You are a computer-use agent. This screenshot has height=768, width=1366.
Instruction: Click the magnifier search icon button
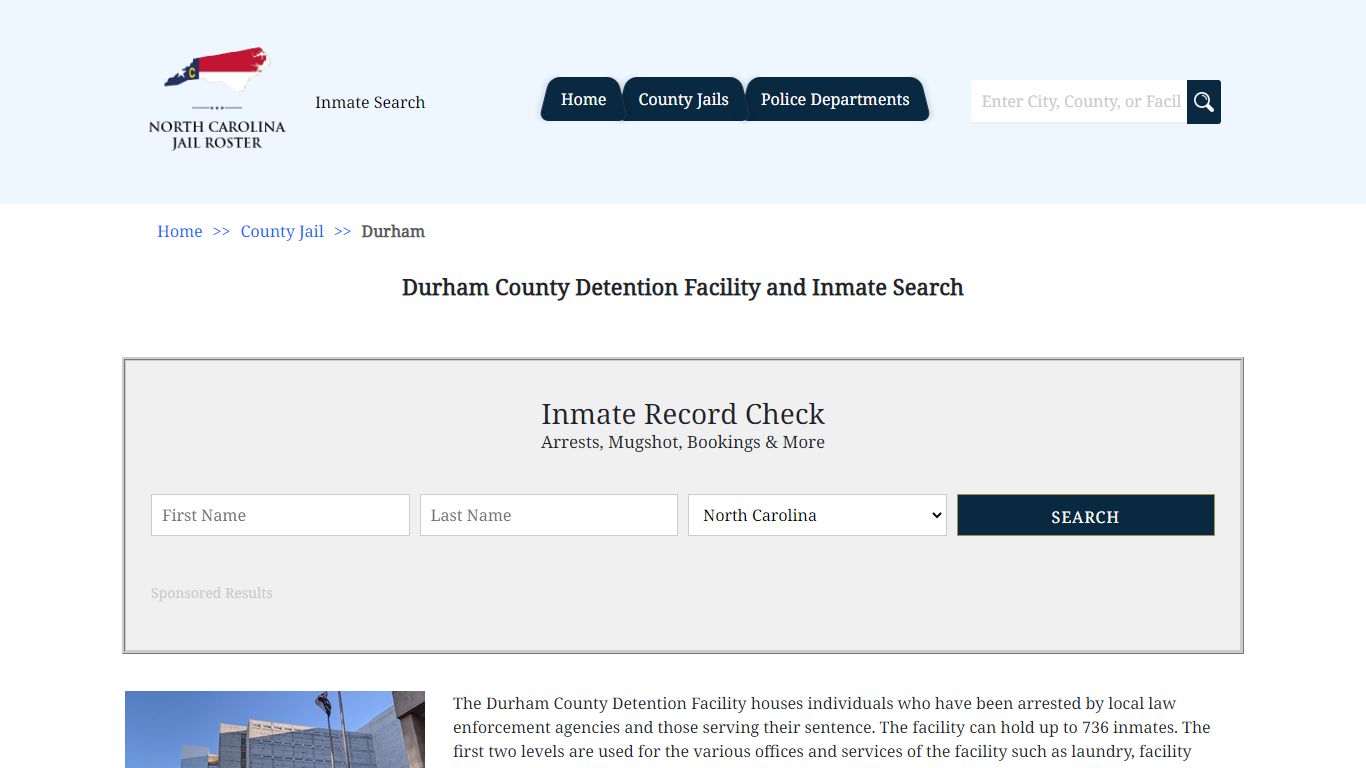pyautogui.click(x=1204, y=102)
